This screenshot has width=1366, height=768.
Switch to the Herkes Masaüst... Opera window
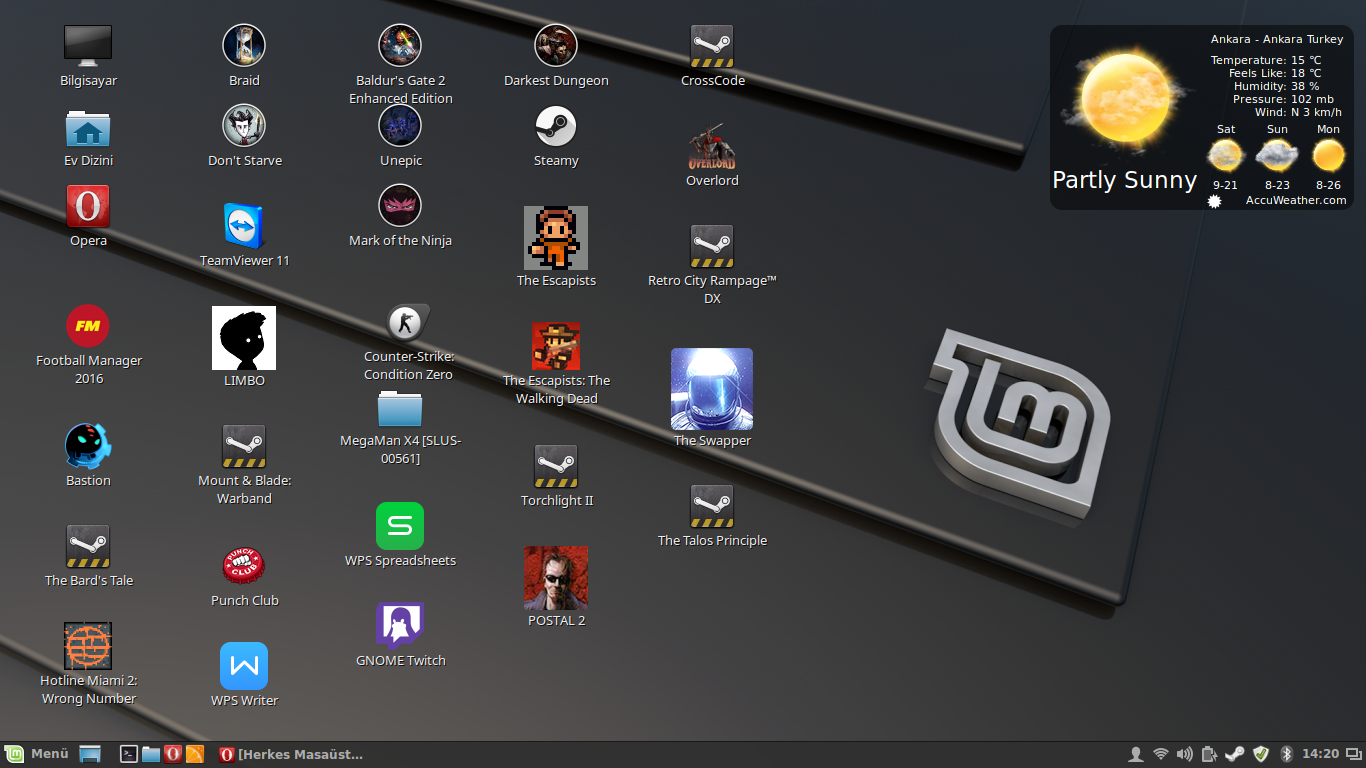(x=291, y=754)
